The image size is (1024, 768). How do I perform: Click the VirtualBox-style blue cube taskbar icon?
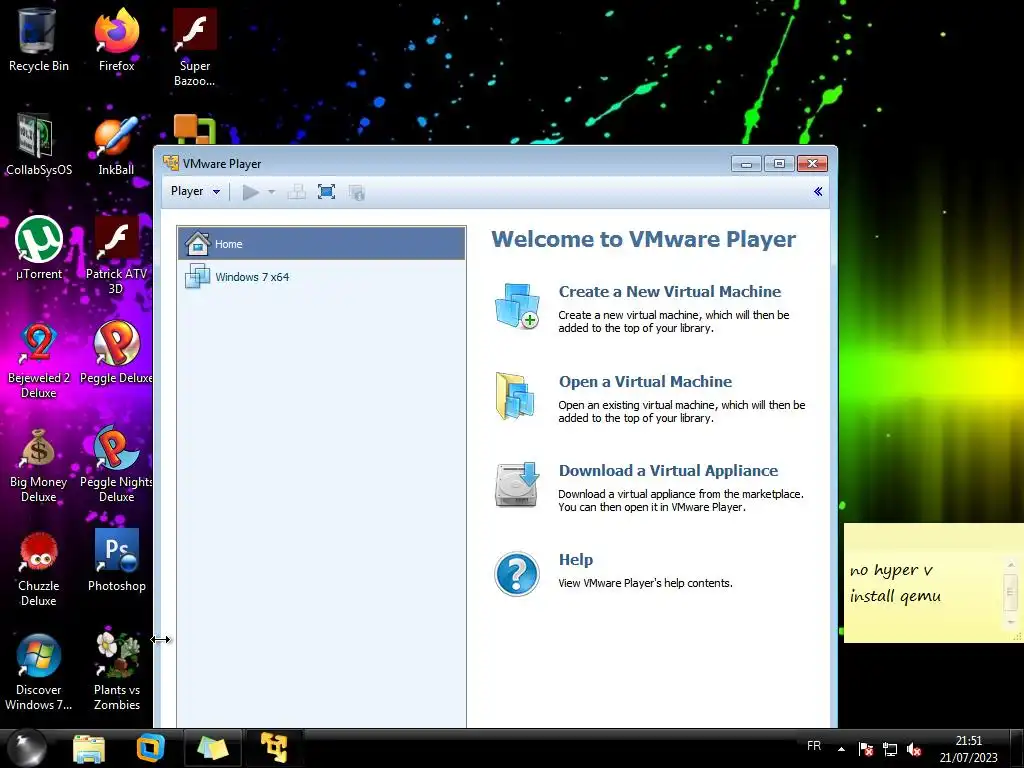coord(150,748)
